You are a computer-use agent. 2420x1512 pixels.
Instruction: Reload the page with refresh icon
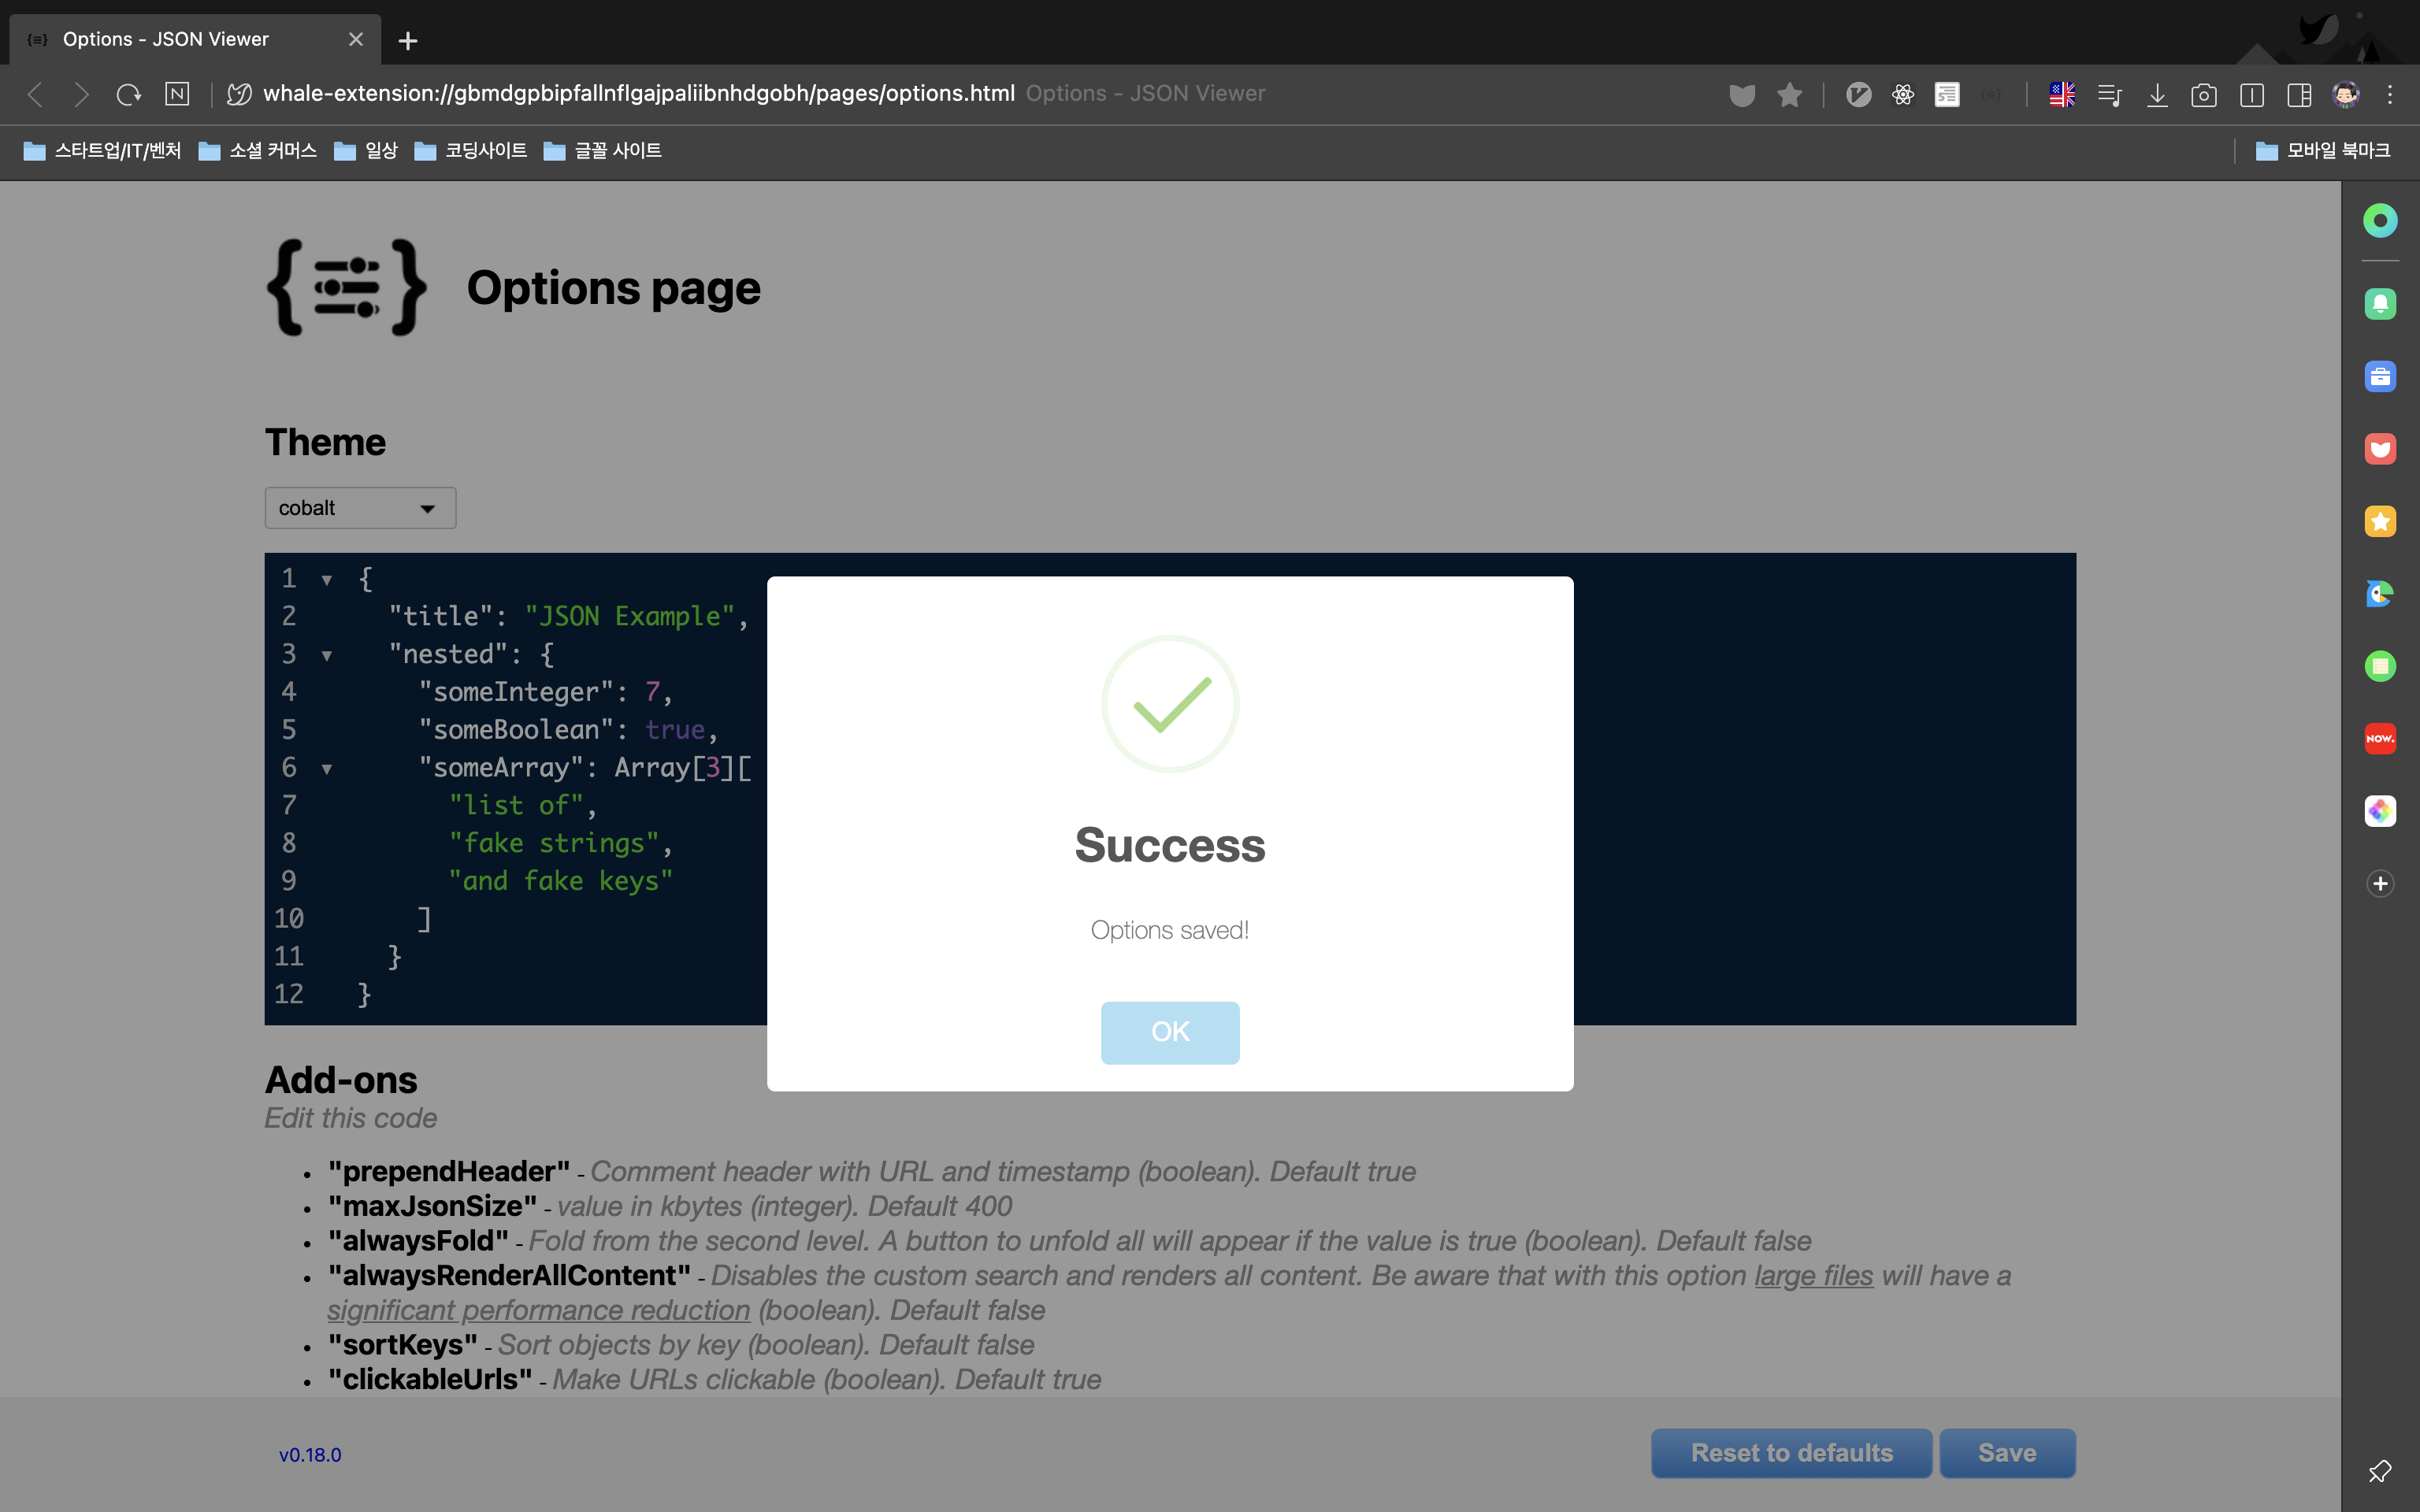click(x=129, y=95)
